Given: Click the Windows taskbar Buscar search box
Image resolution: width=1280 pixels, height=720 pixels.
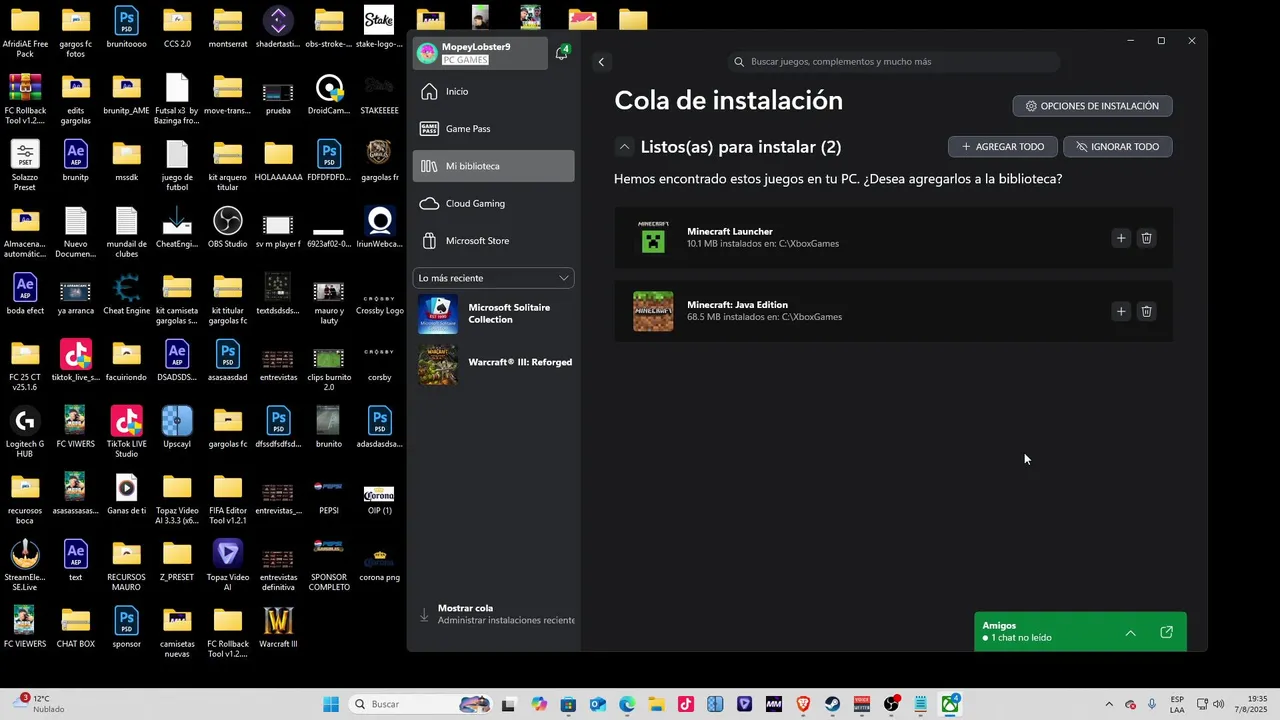Looking at the screenshot, I should [421, 704].
